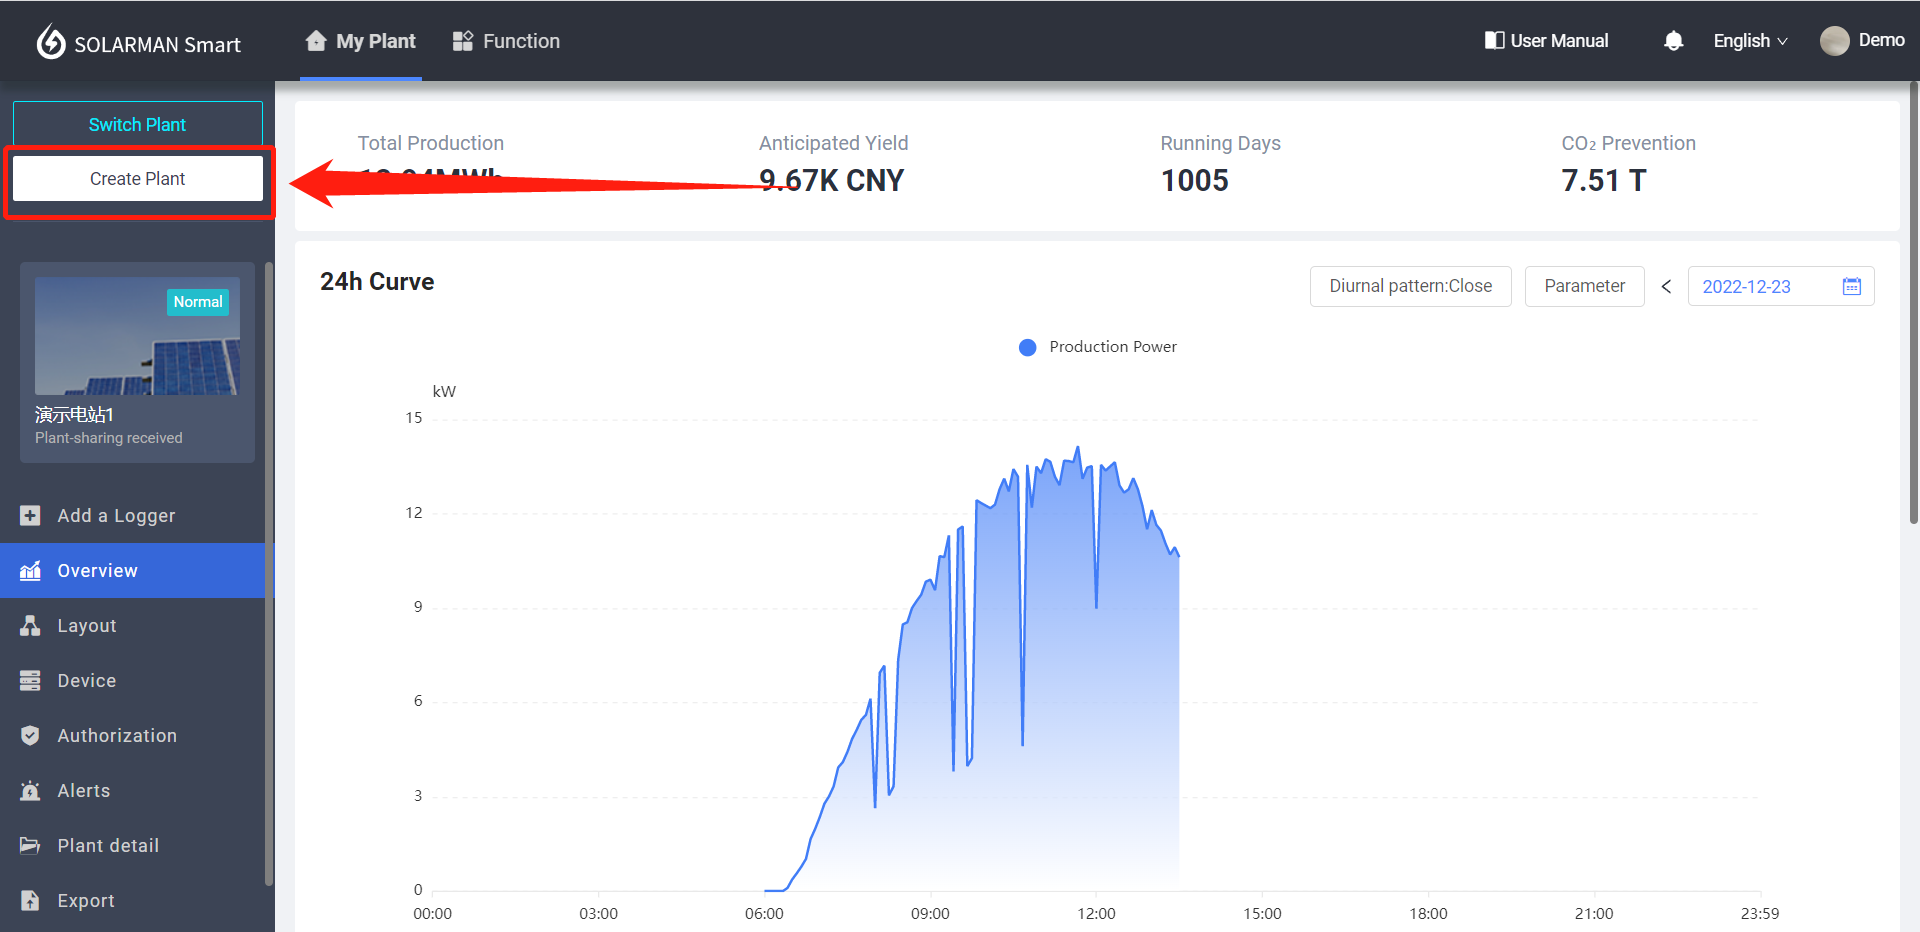
Task: Open the Device section
Action: [x=87, y=681]
